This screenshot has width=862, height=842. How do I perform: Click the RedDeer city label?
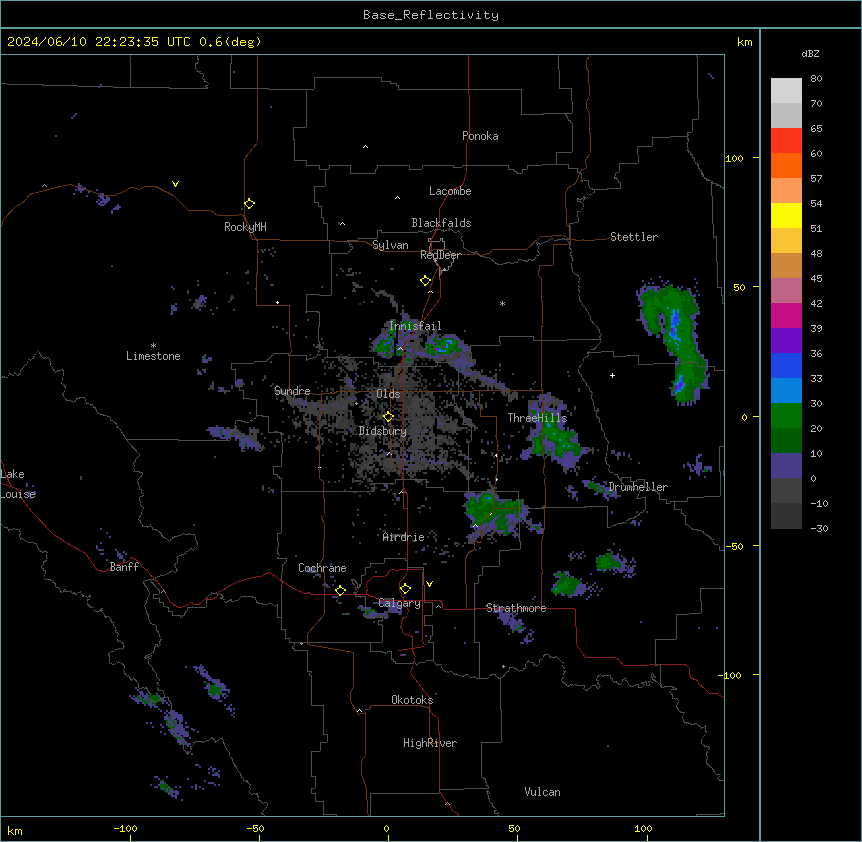pyautogui.click(x=440, y=255)
